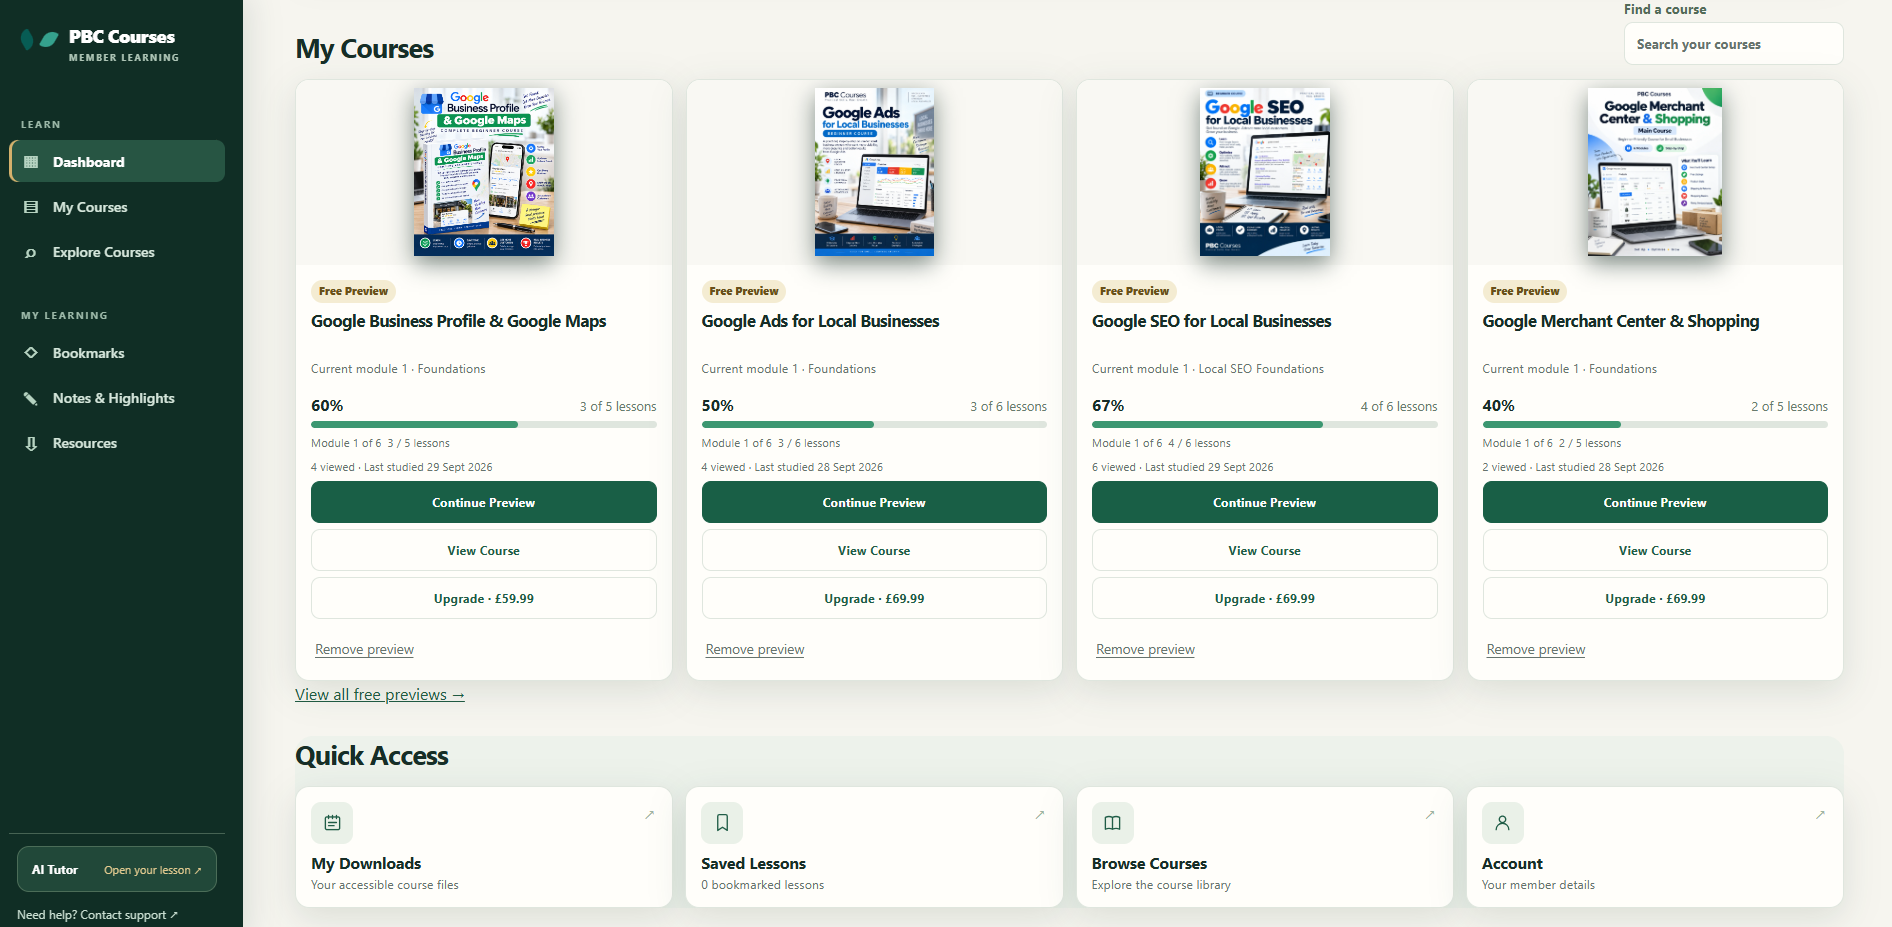
Task: Click Need help? Contact support link
Action: [97, 915]
